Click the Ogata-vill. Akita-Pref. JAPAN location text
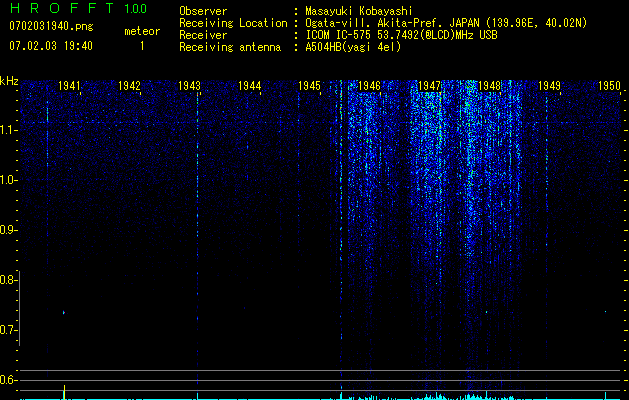 (446, 23)
